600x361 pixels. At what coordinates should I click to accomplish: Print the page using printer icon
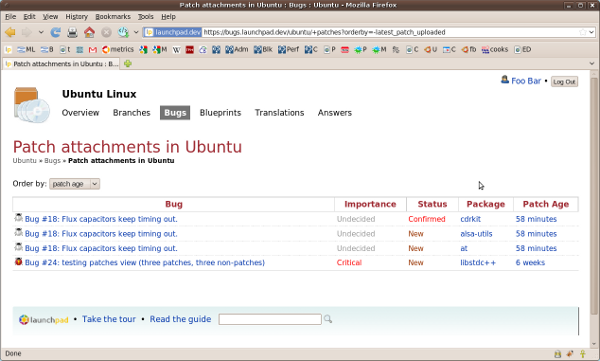coord(72,33)
